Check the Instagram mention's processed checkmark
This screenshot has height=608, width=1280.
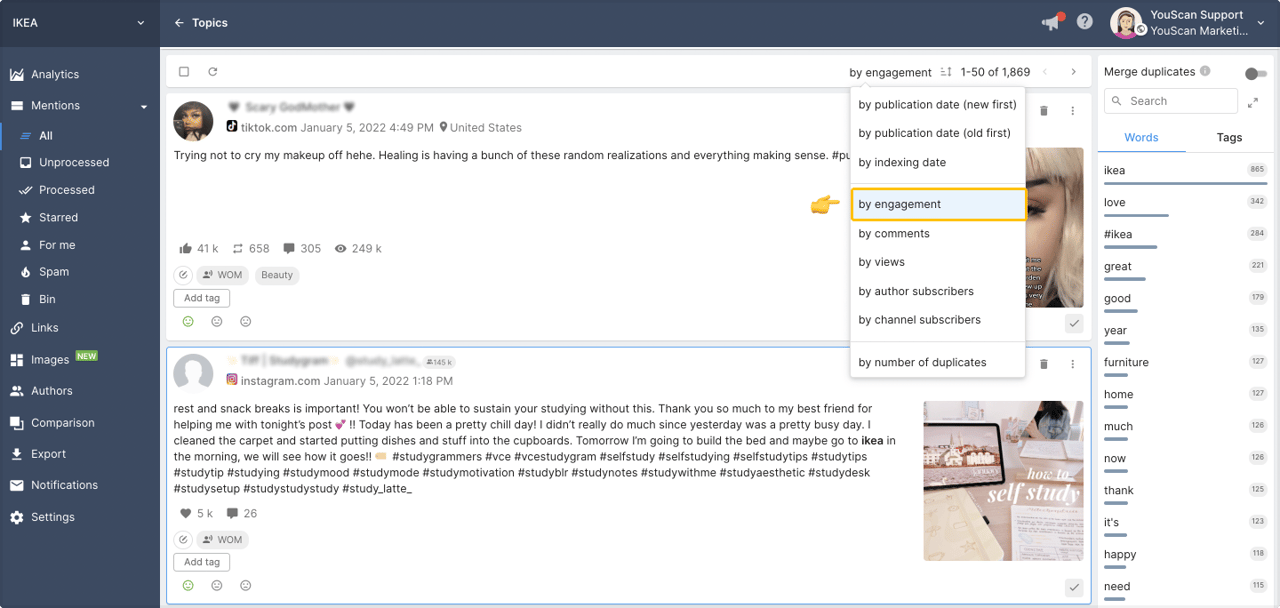1074,588
